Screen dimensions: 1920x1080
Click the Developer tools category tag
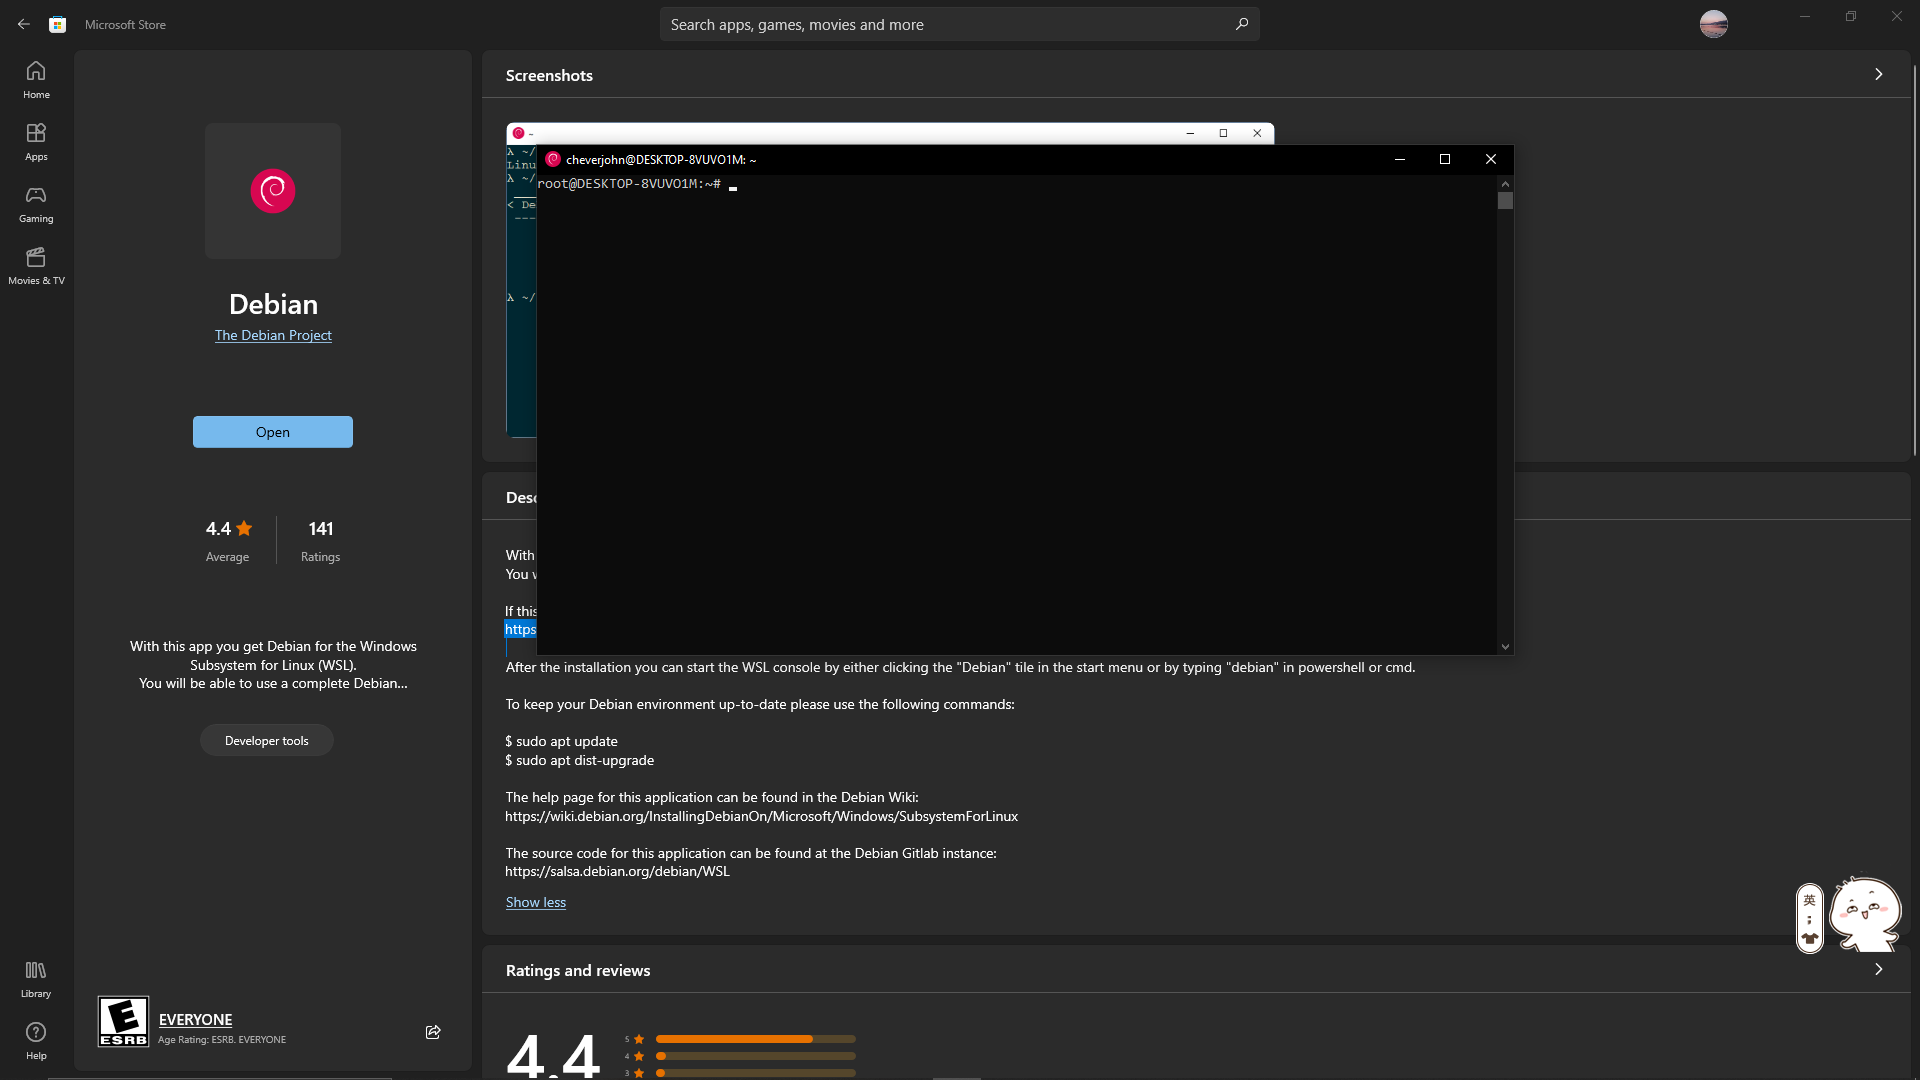[267, 740]
